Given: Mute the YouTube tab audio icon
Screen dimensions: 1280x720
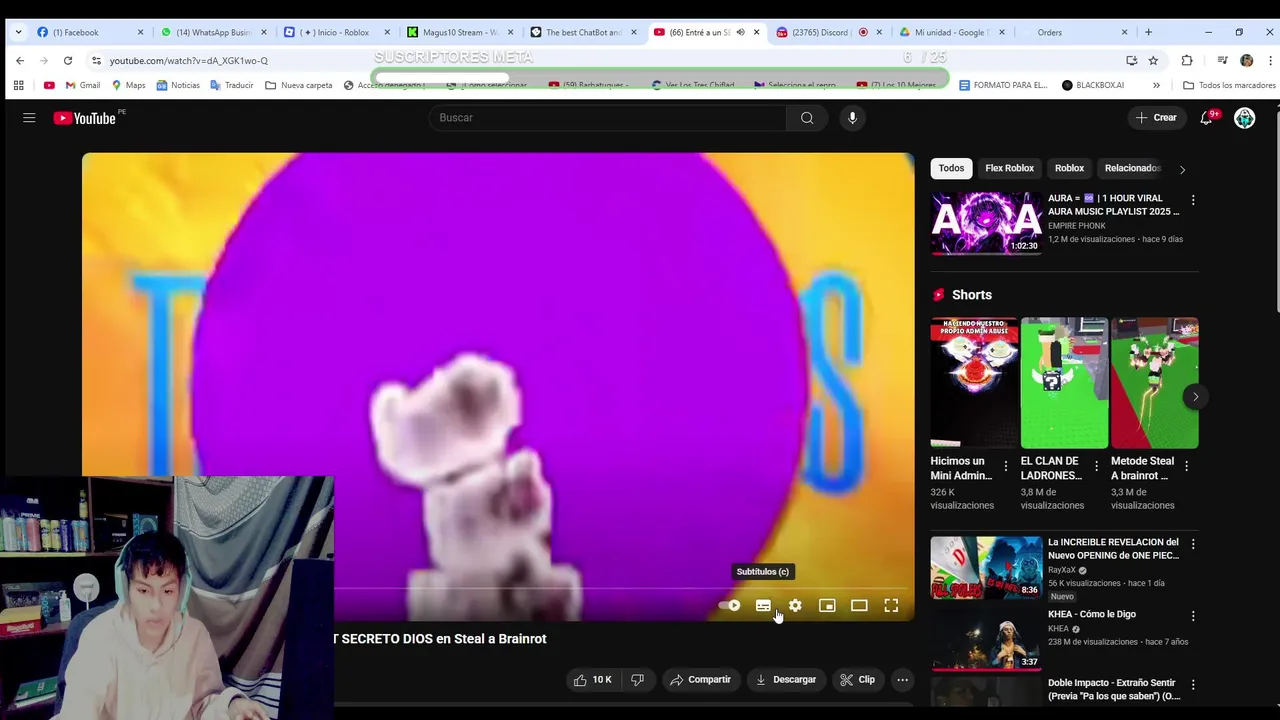Looking at the screenshot, I should (740, 32).
